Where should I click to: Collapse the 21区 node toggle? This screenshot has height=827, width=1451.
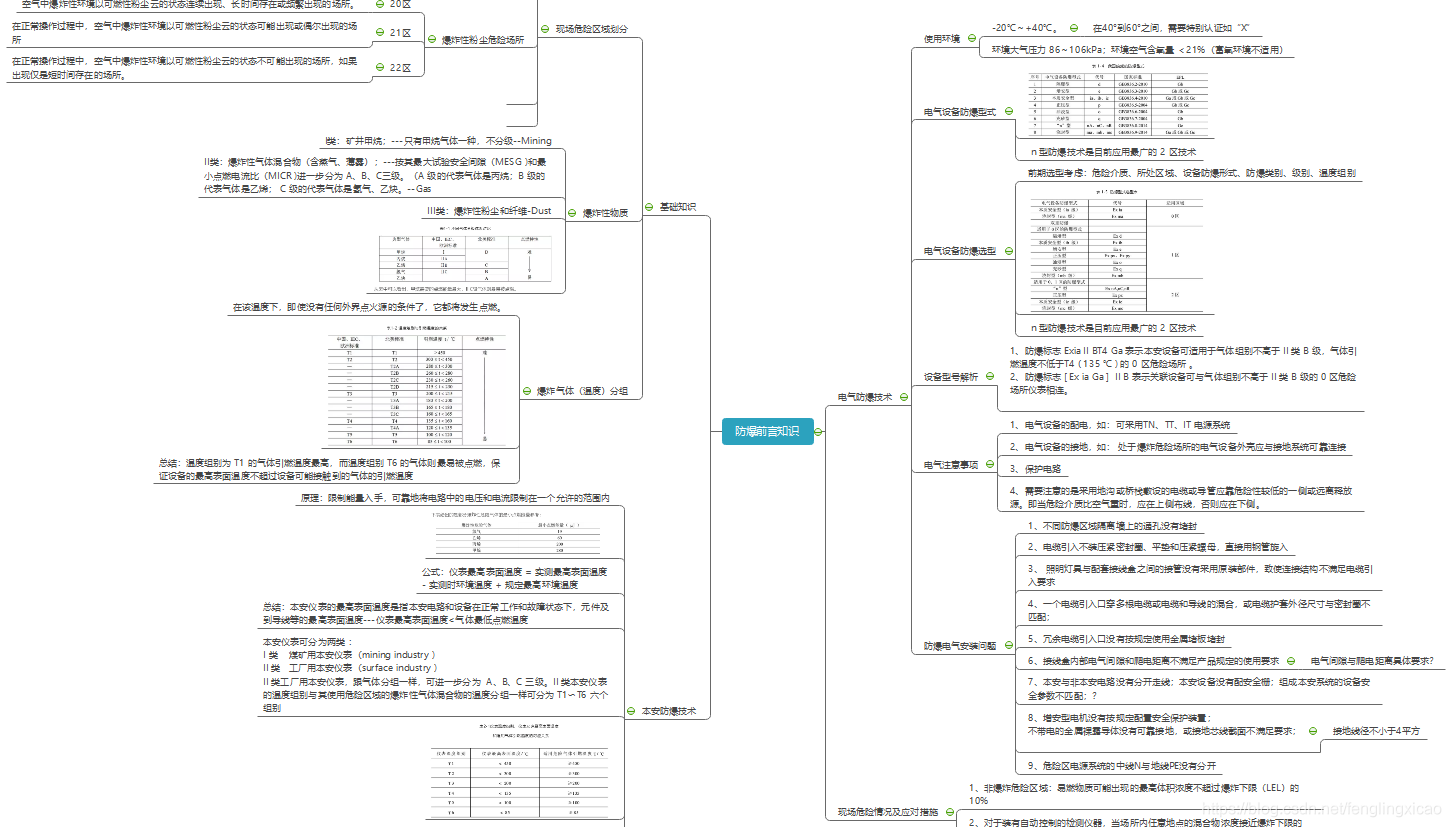click(380, 32)
